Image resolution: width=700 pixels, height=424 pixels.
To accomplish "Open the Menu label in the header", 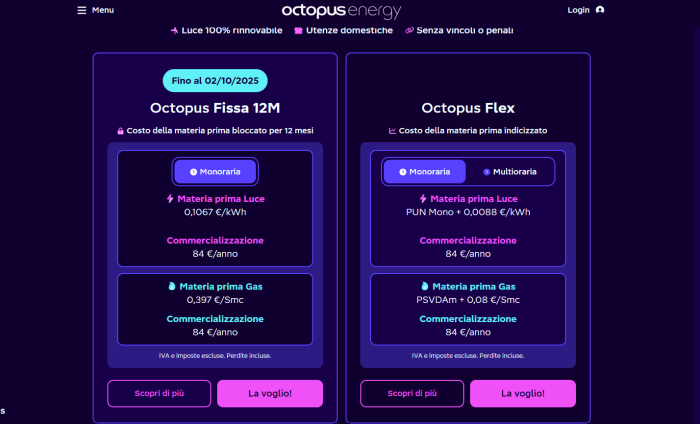I will [x=102, y=10].
